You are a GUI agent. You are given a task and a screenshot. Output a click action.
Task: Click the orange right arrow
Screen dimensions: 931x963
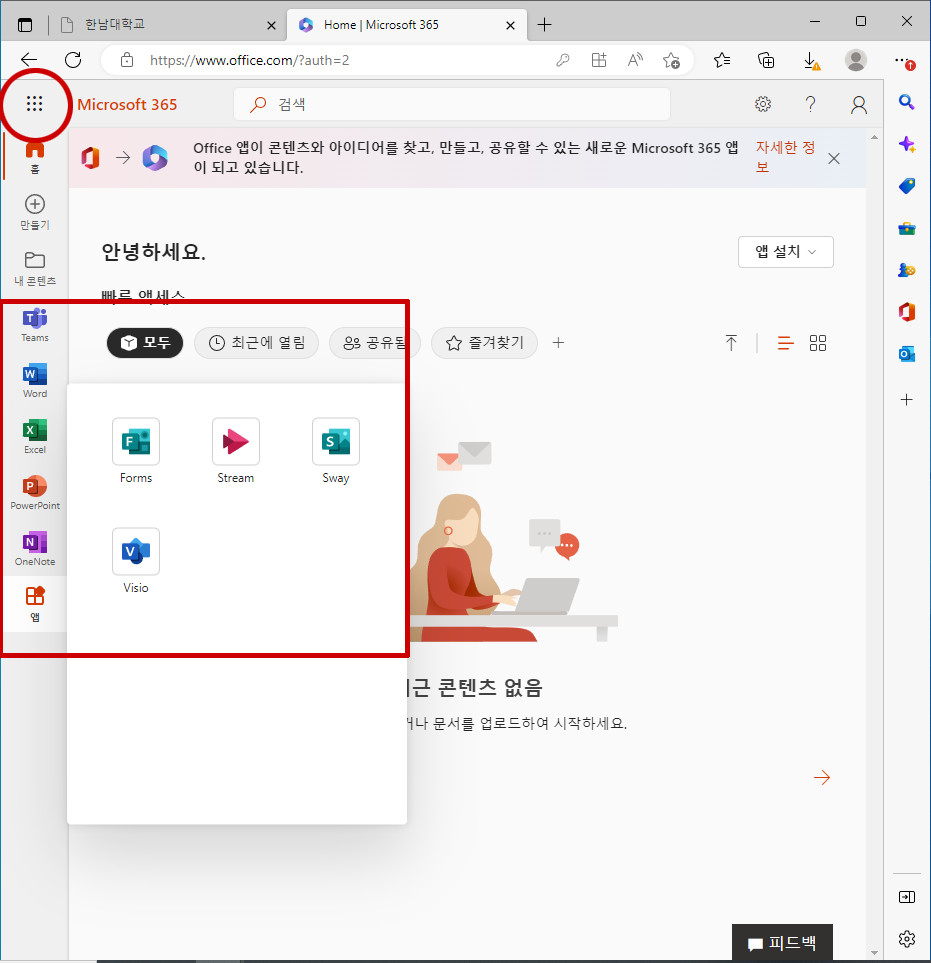tap(822, 778)
